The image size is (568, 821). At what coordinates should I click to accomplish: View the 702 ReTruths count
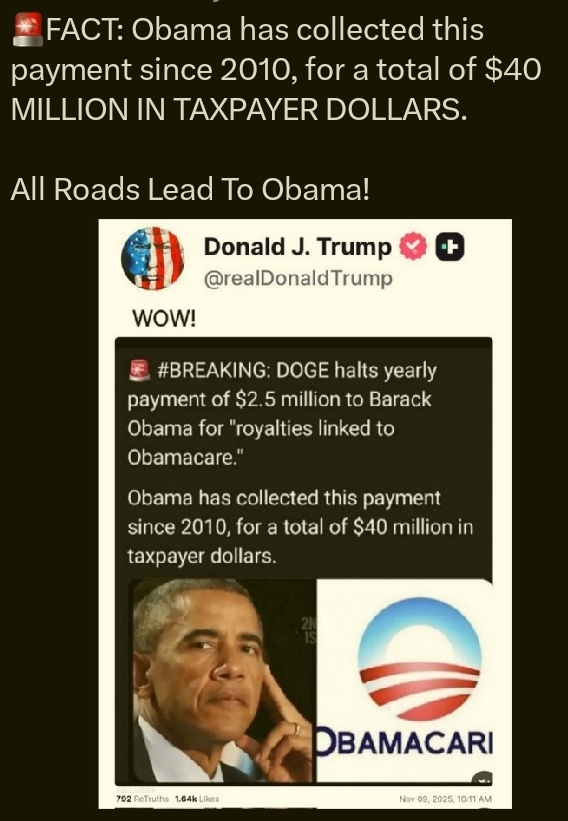142,798
